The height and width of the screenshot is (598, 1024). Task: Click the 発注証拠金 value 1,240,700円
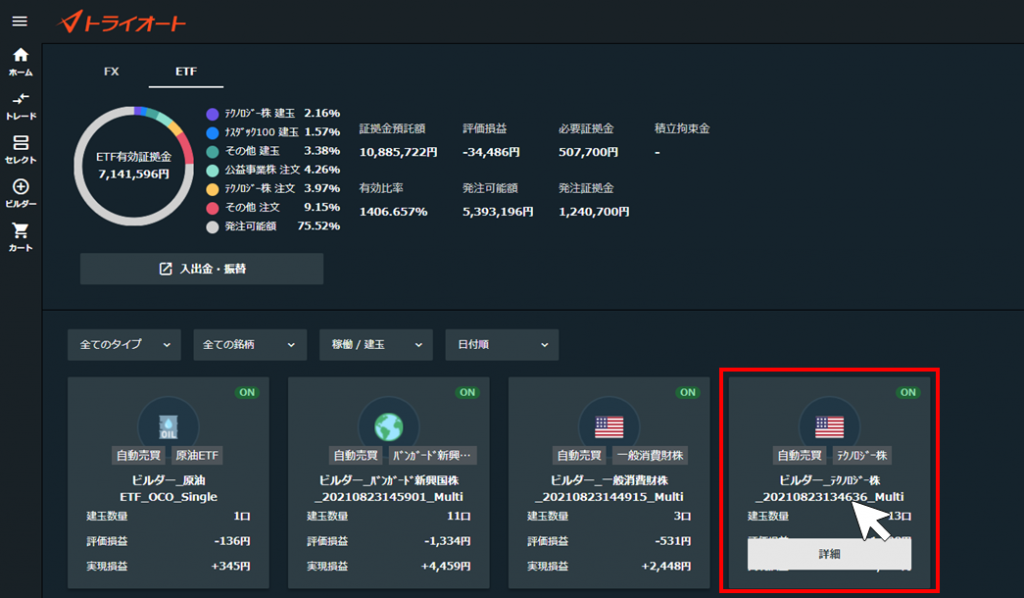[594, 212]
